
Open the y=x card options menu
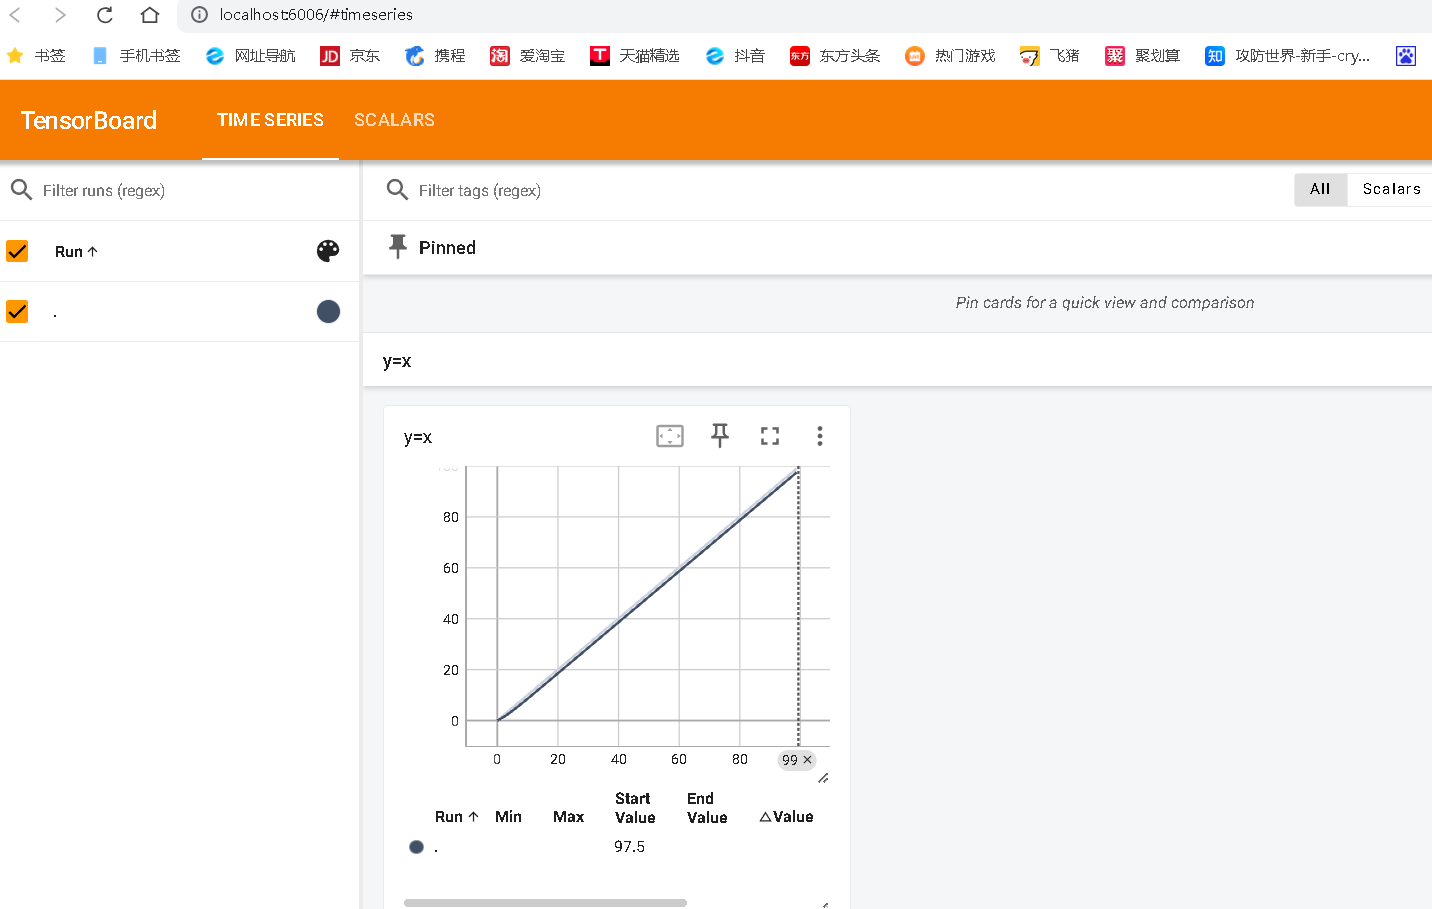(x=819, y=435)
